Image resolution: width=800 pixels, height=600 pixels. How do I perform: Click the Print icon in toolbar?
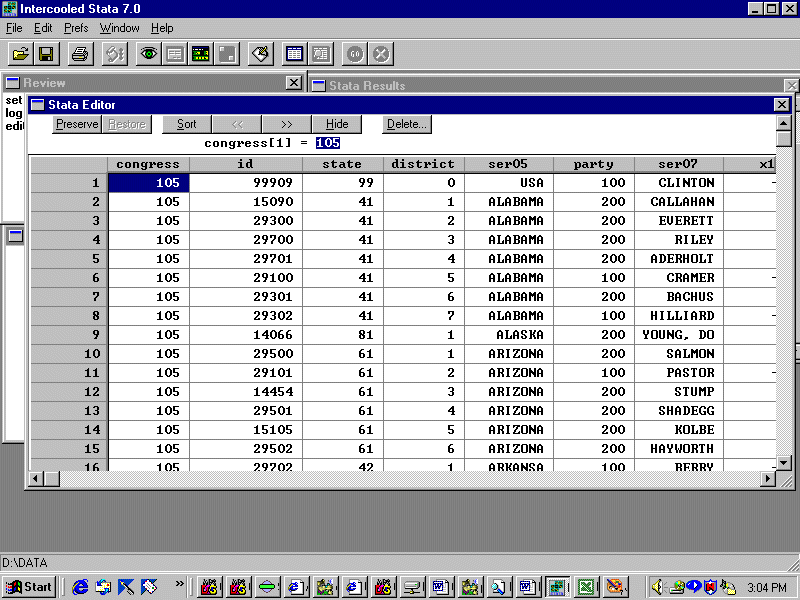[x=80, y=54]
